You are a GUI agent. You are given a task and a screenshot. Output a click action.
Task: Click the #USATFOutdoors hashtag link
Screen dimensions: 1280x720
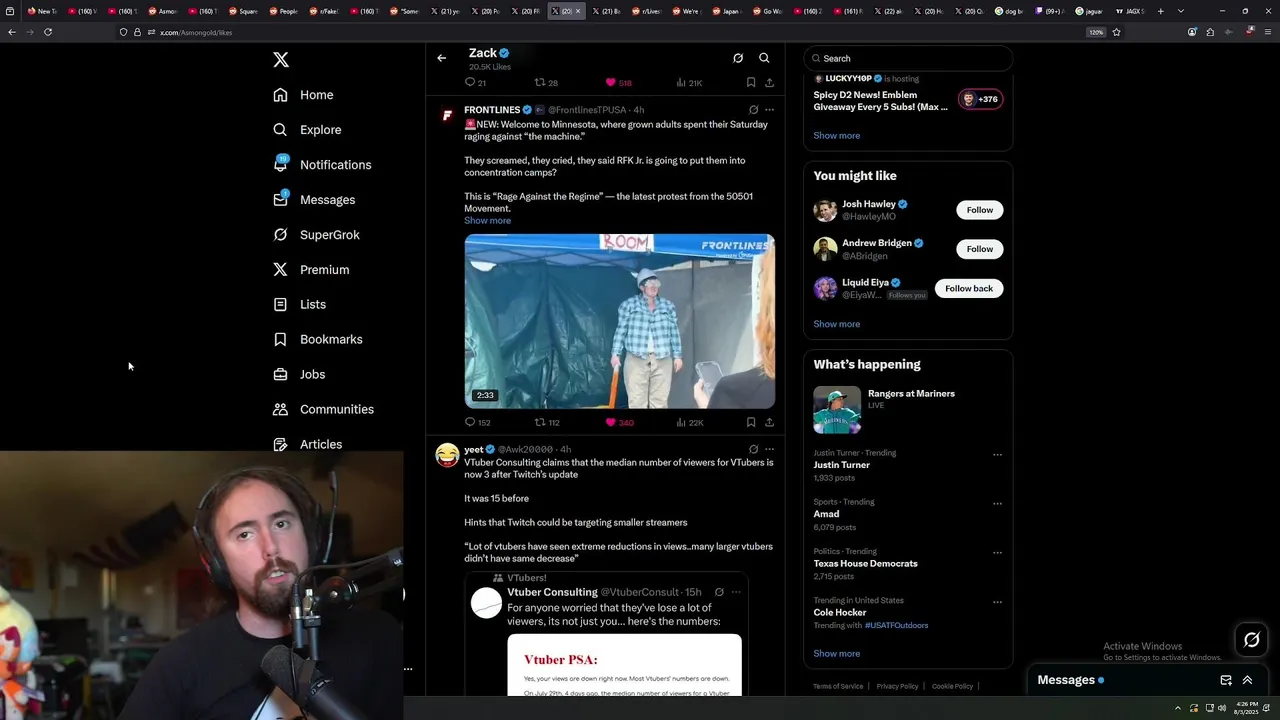[x=896, y=625]
